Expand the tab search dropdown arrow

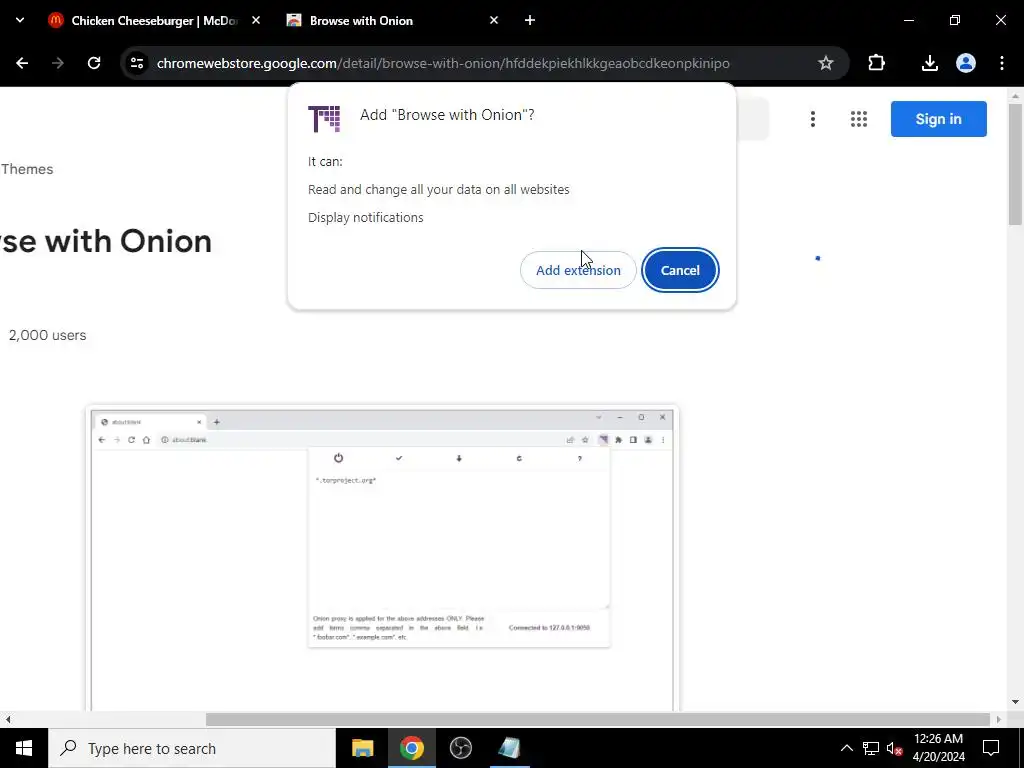(x=20, y=20)
